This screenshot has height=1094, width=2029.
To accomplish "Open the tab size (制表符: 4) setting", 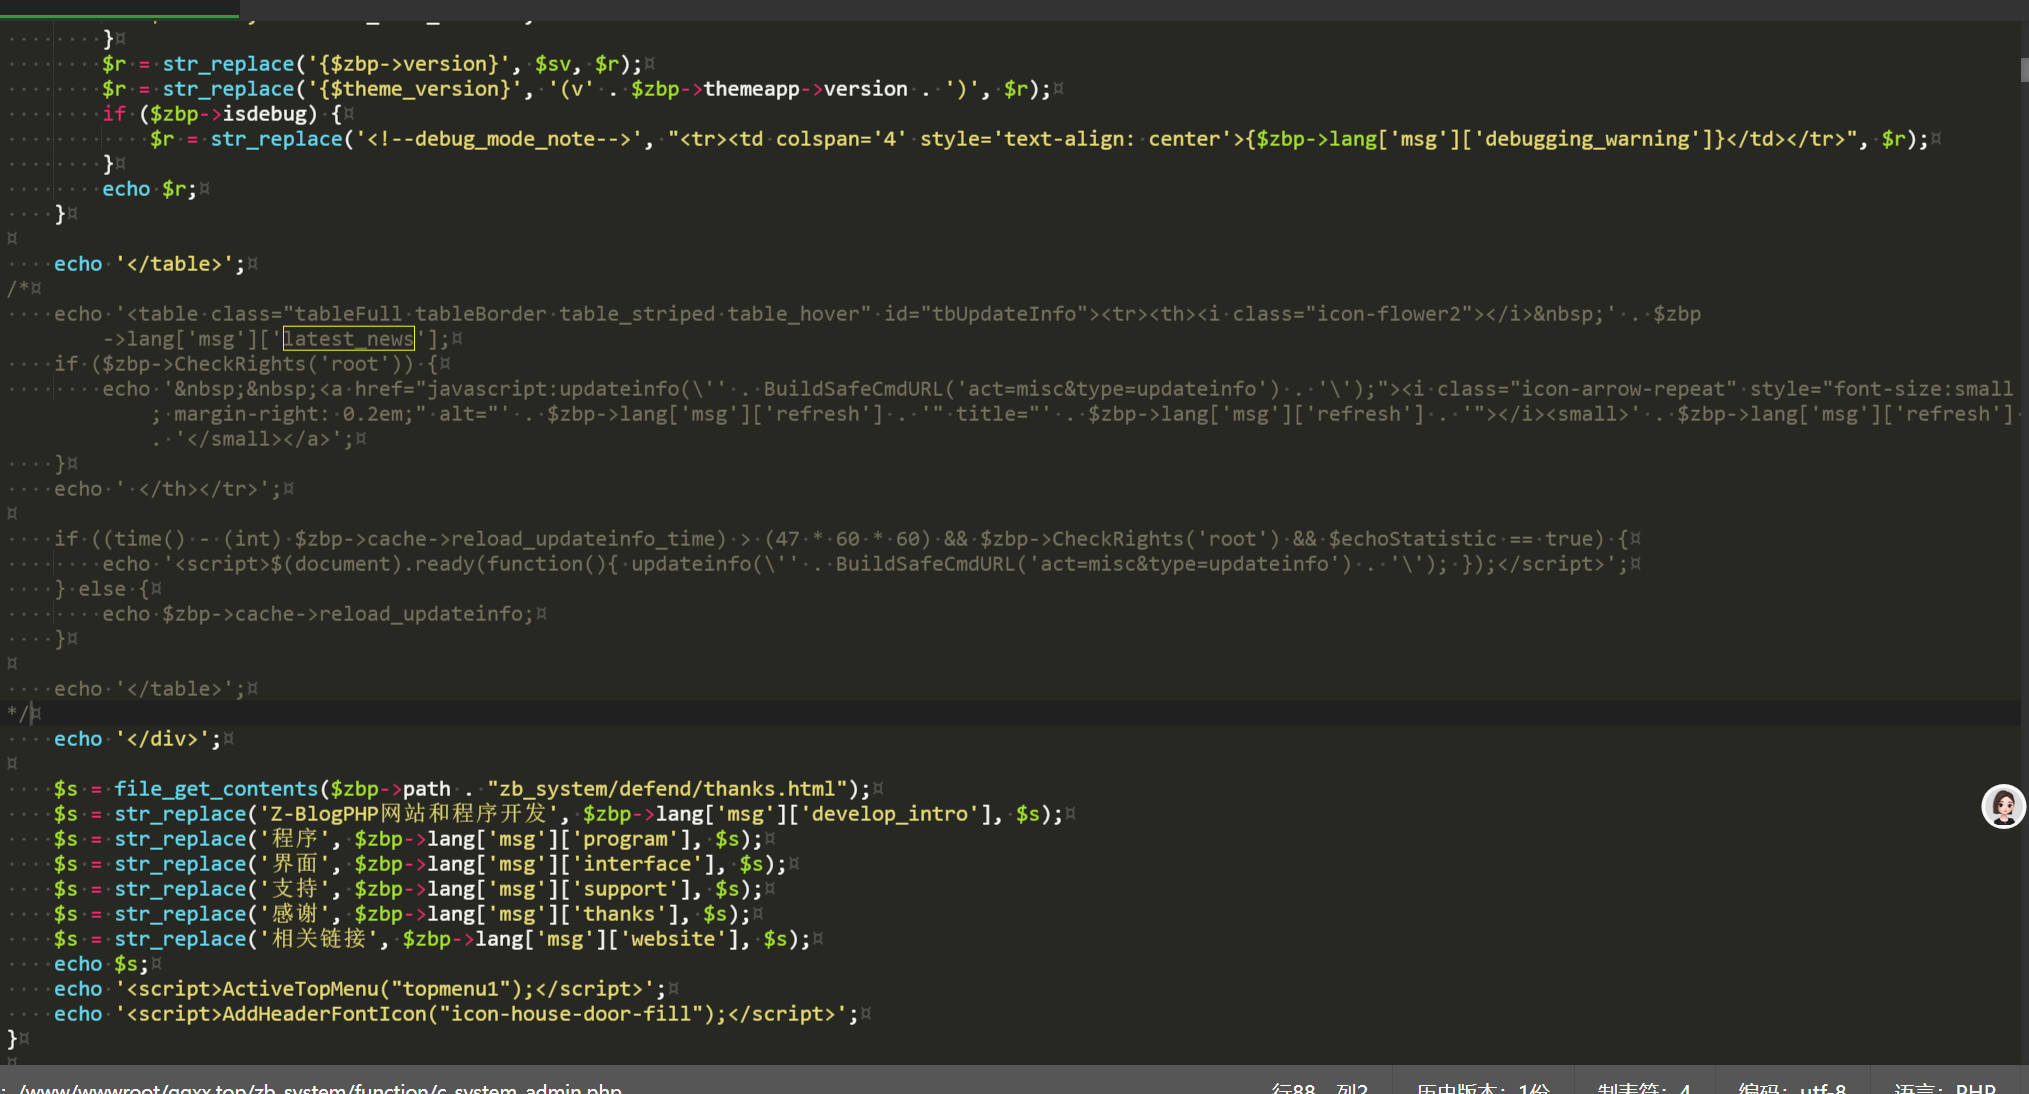I will pyautogui.click(x=1644, y=1088).
